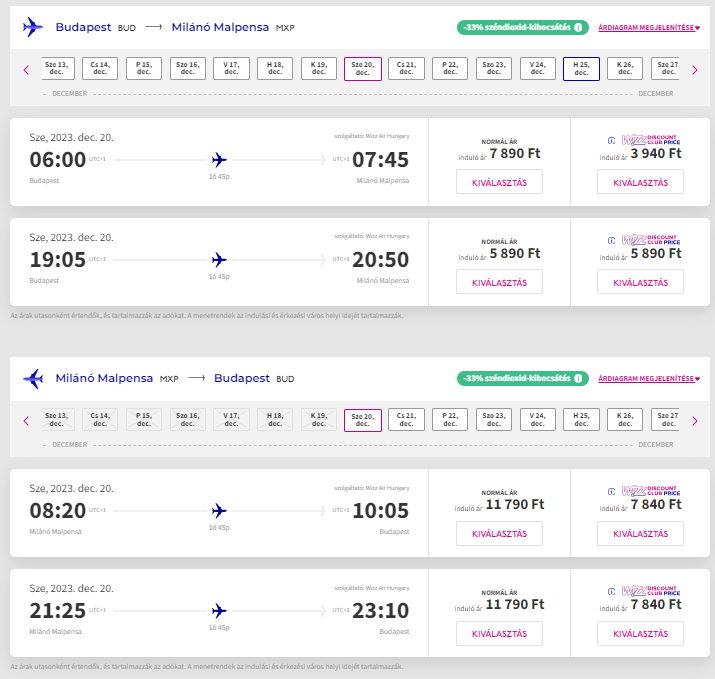Choose 3 940 Ft Wizz Discount Club price
This screenshot has height=679, width=715.
[x=640, y=182]
